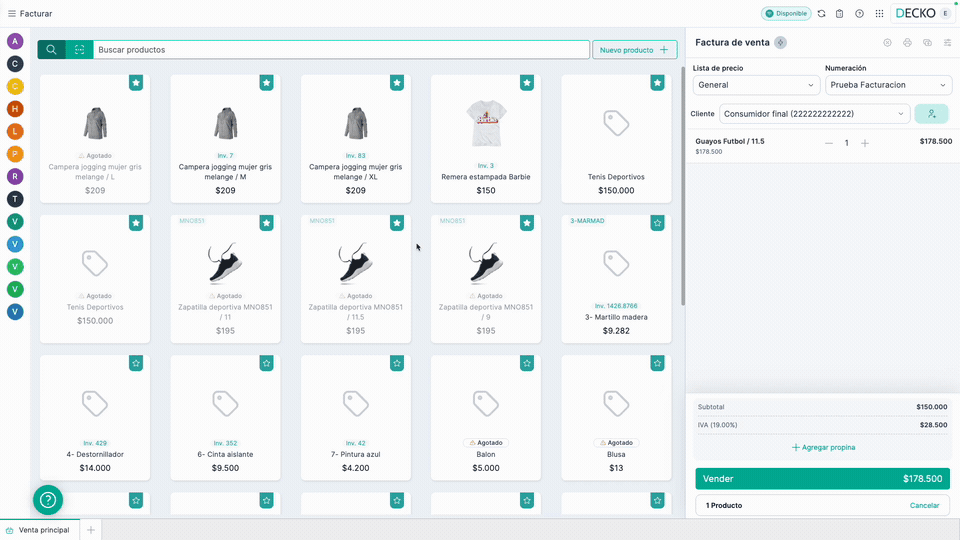The height and width of the screenshot is (540, 960).
Task: Select the P category in sidebar
Action: (15, 154)
